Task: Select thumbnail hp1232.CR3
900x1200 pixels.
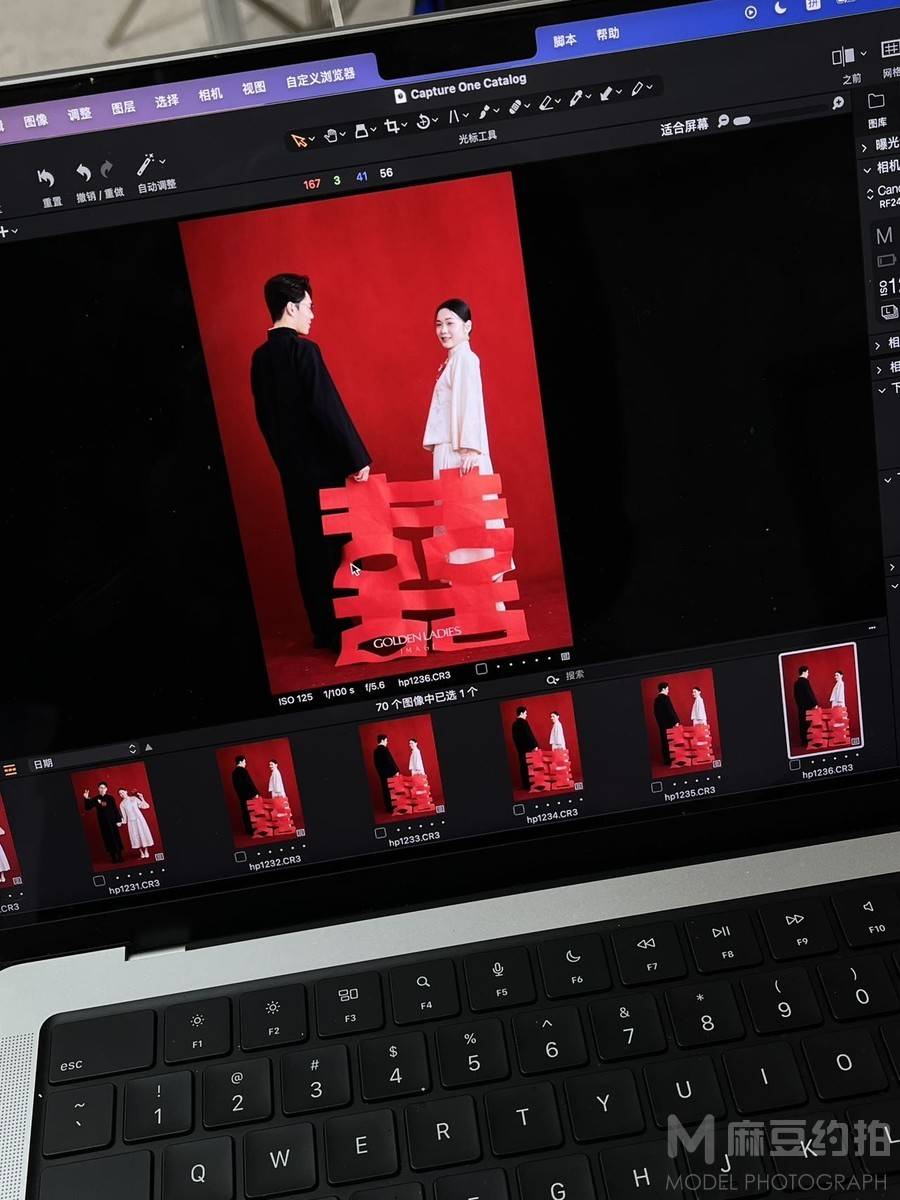Action: click(261, 792)
